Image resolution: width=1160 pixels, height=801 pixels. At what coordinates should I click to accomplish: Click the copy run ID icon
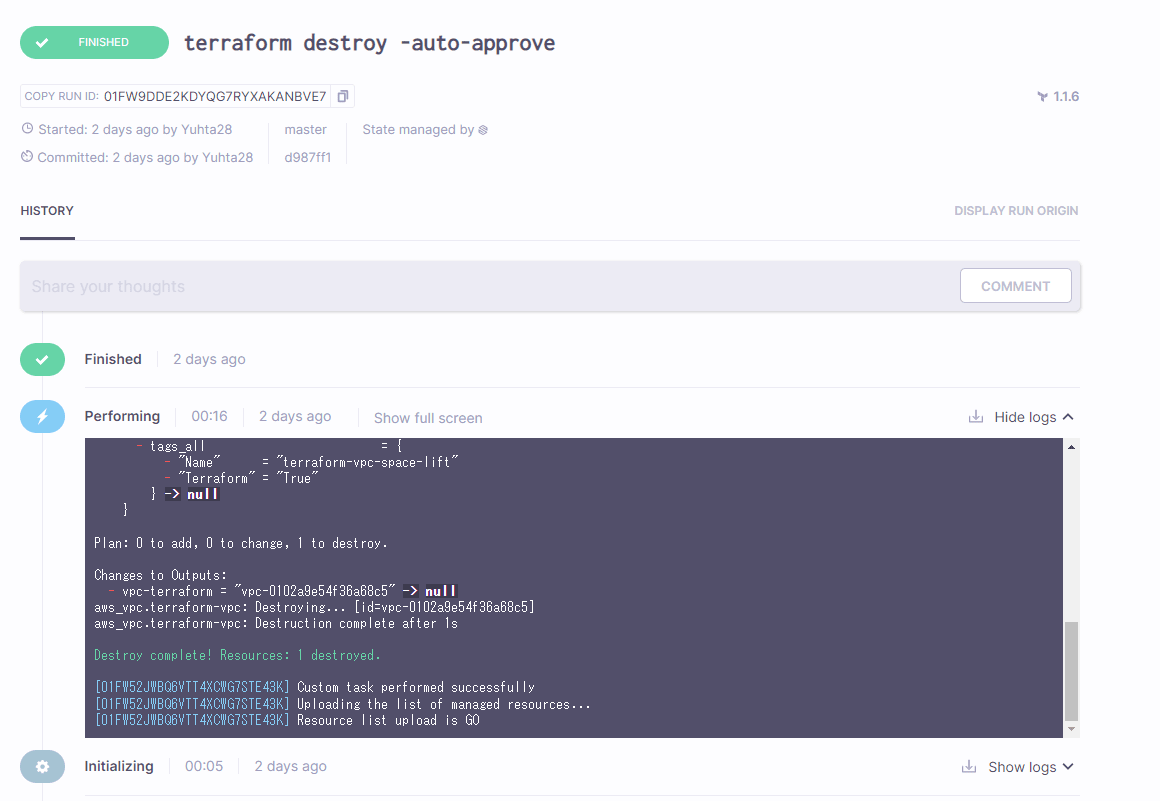point(343,96)
